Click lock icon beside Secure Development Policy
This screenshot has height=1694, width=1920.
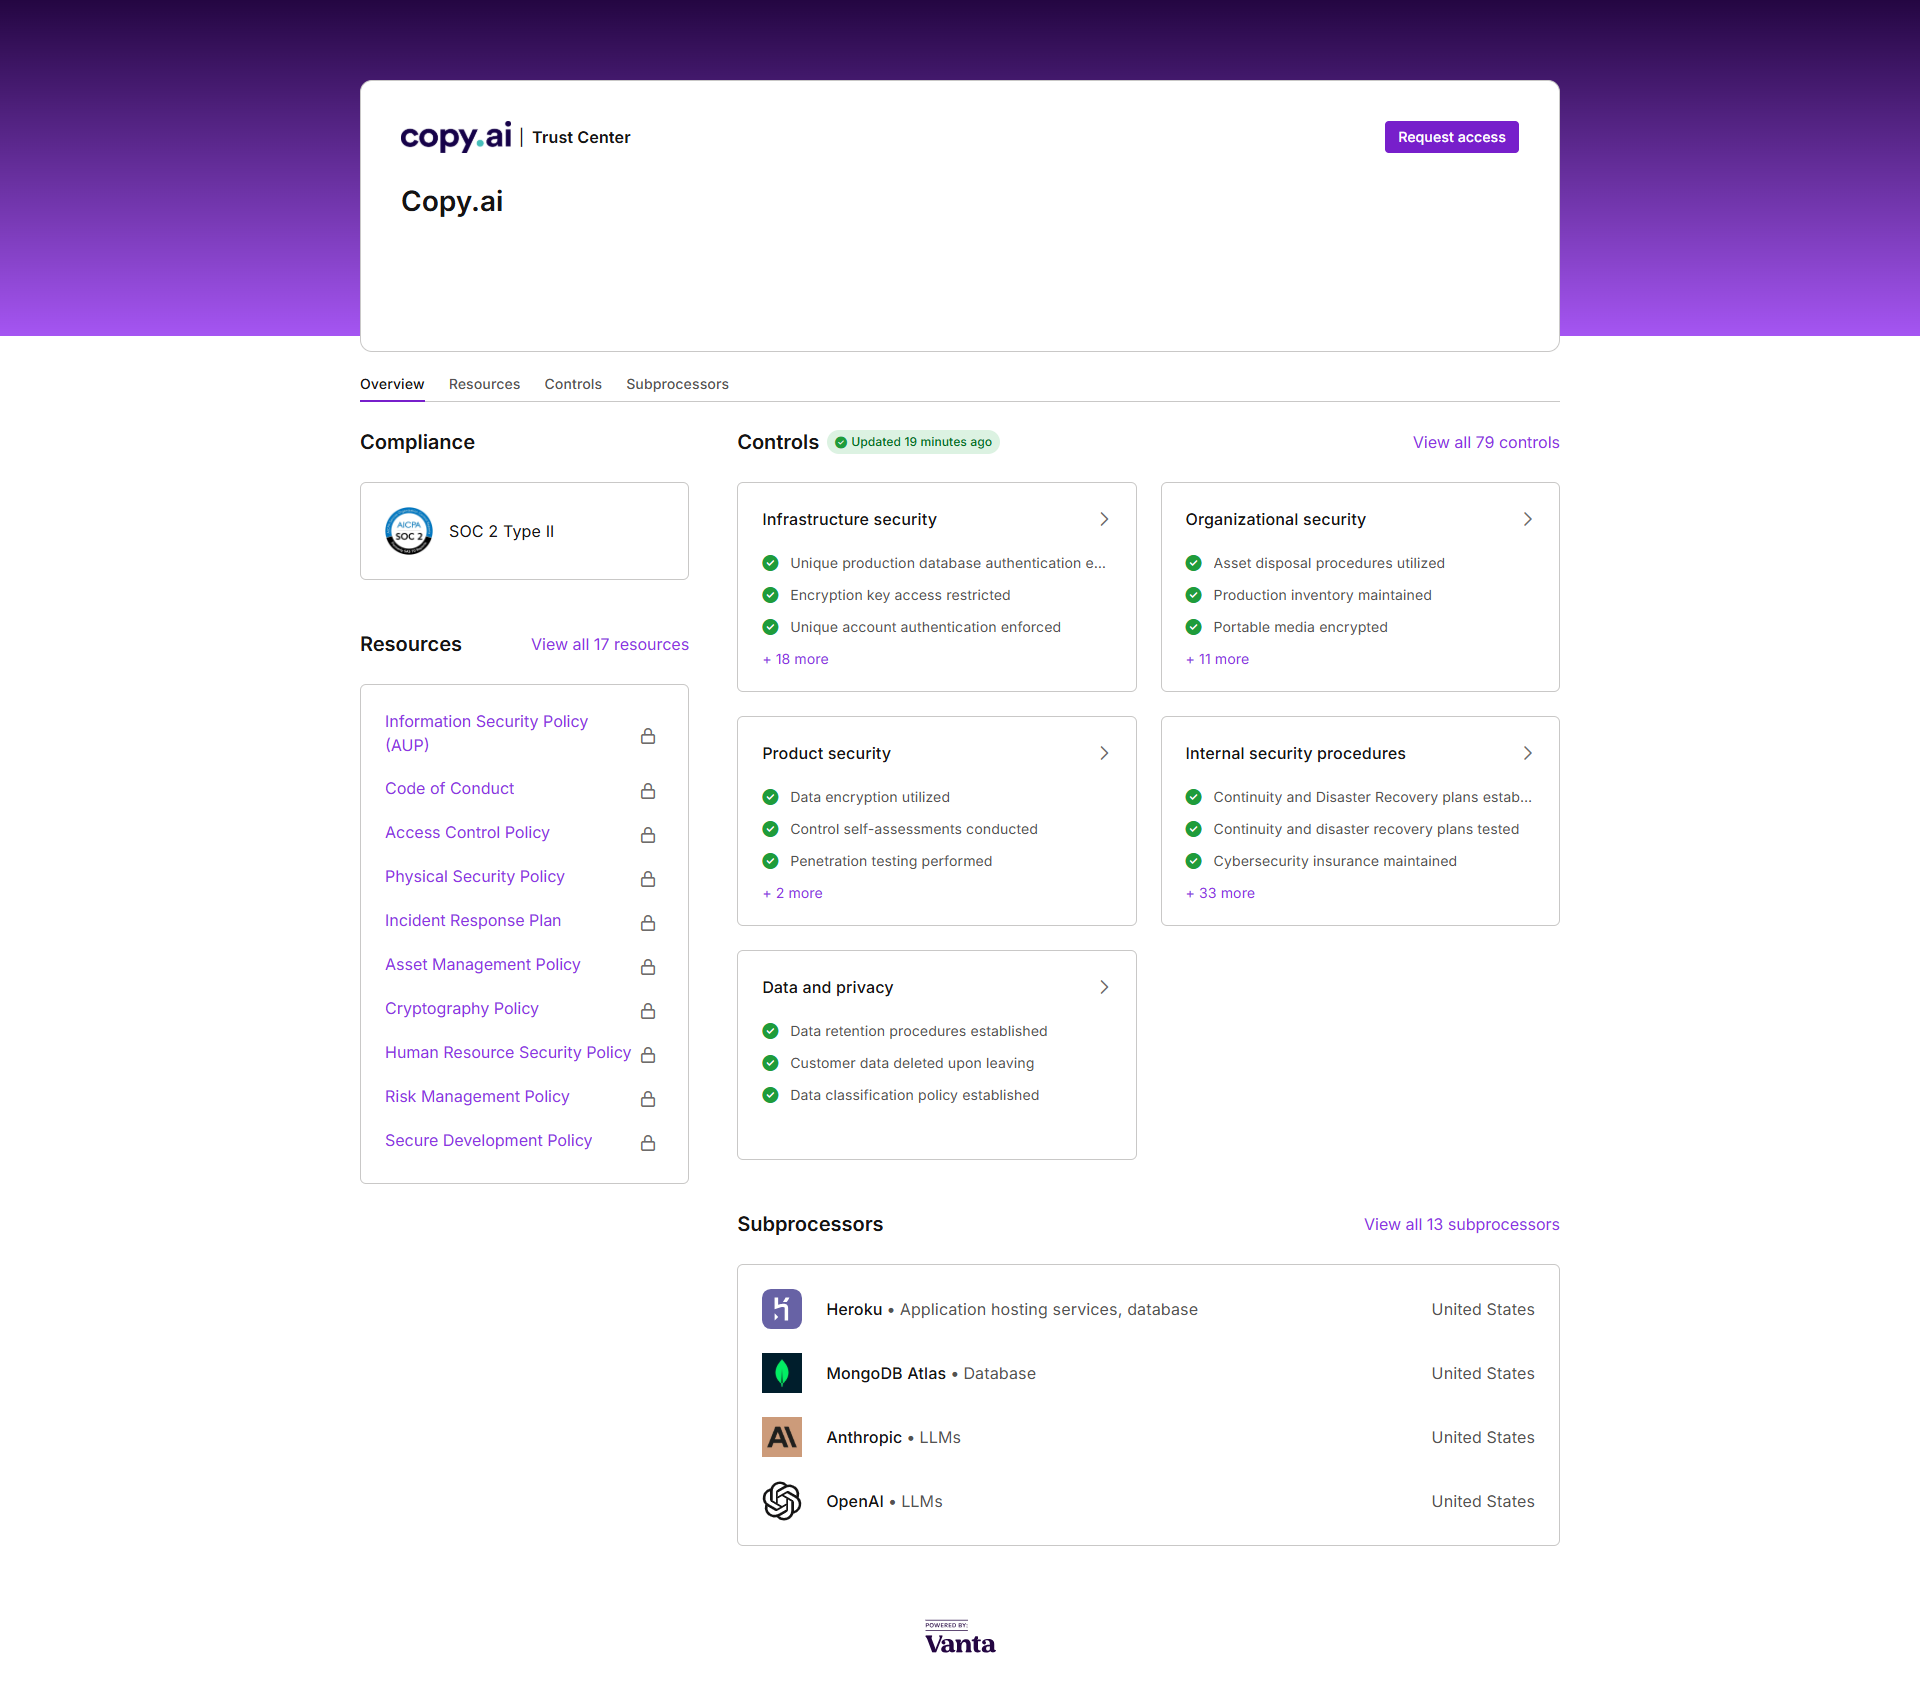click(x=648, y=1143)
